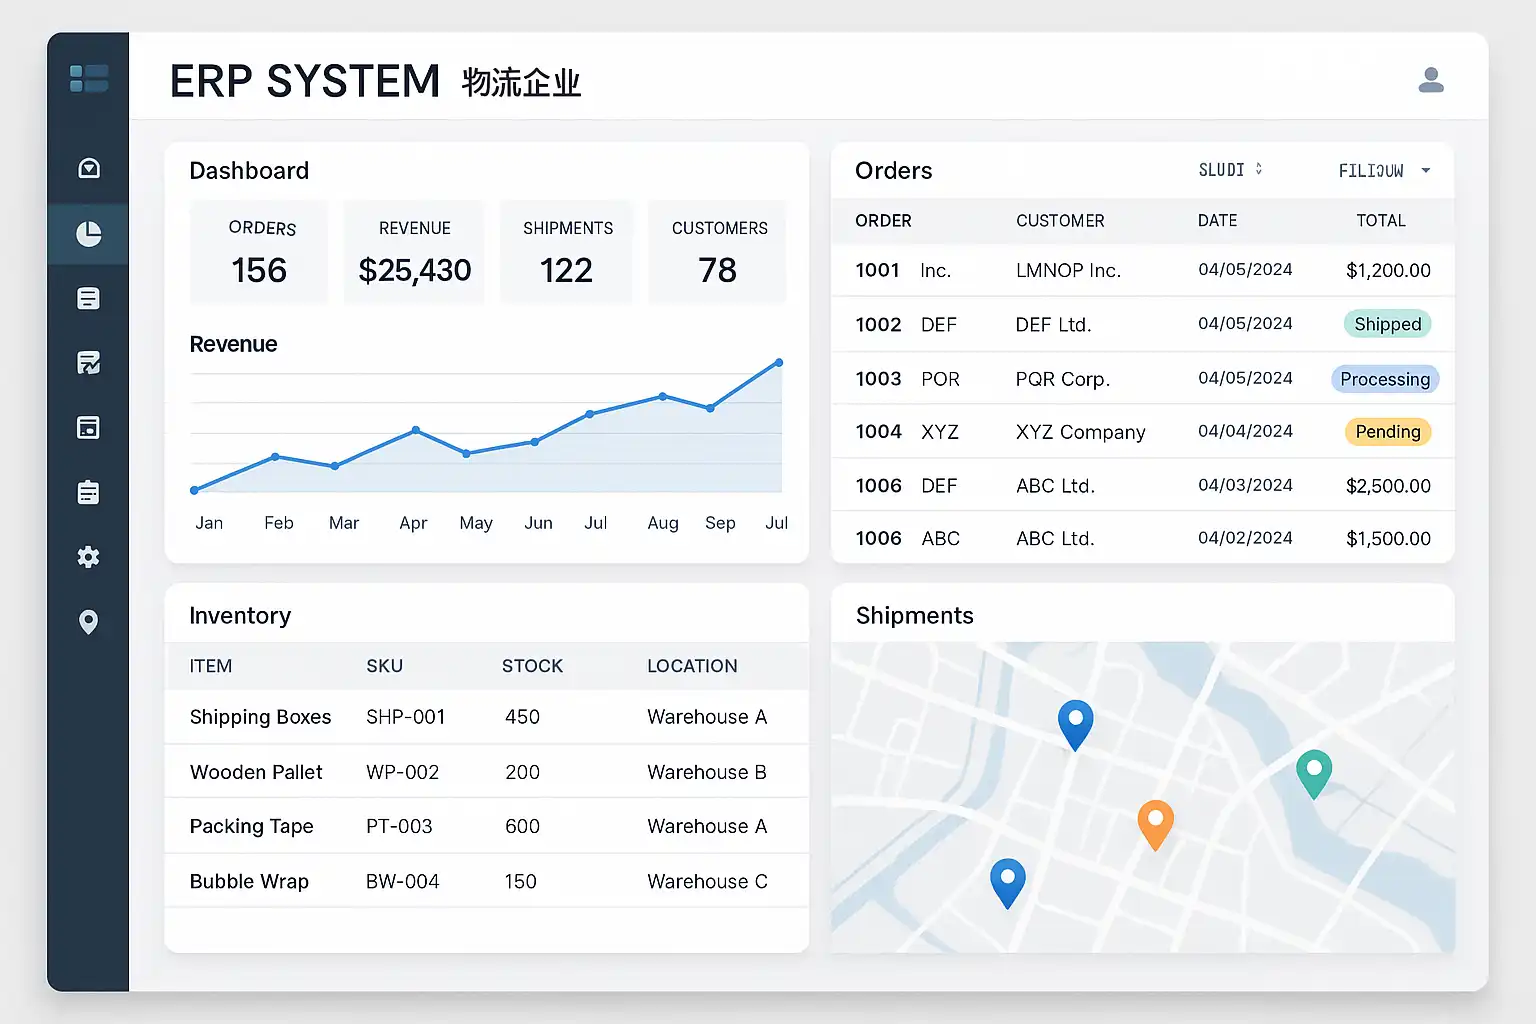Screen dimensions: 1536x1024
Task: Click the last data point on Revenue chart
Action: (779, 363)
